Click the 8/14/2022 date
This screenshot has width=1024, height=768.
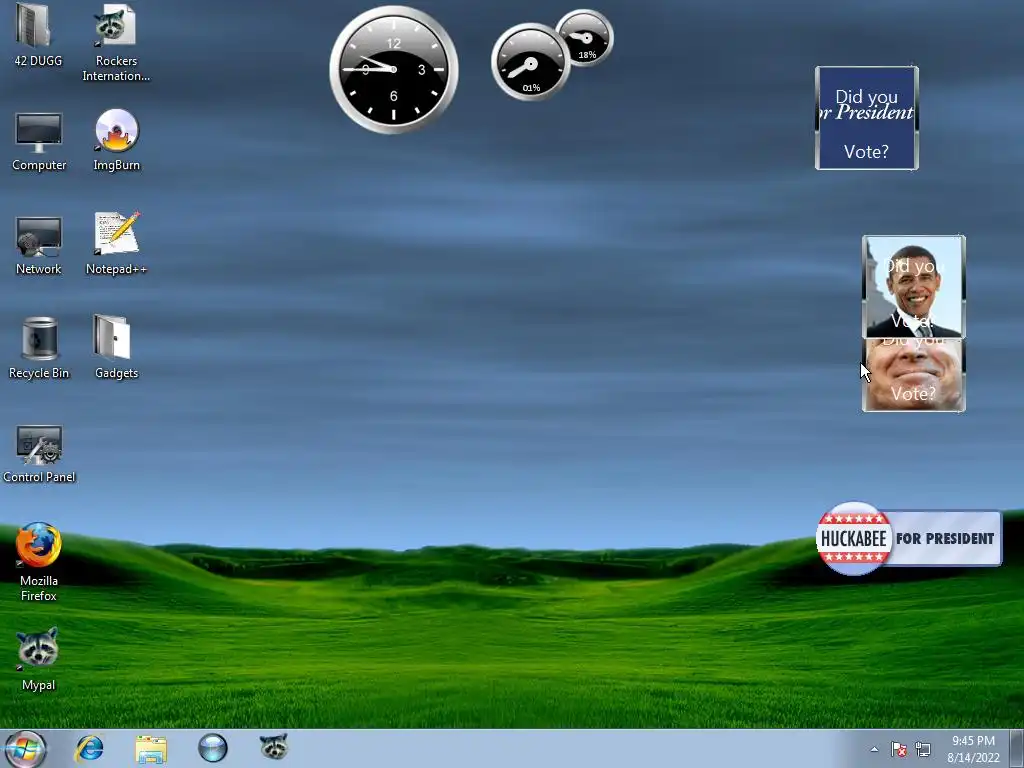(x=973, y=758)
